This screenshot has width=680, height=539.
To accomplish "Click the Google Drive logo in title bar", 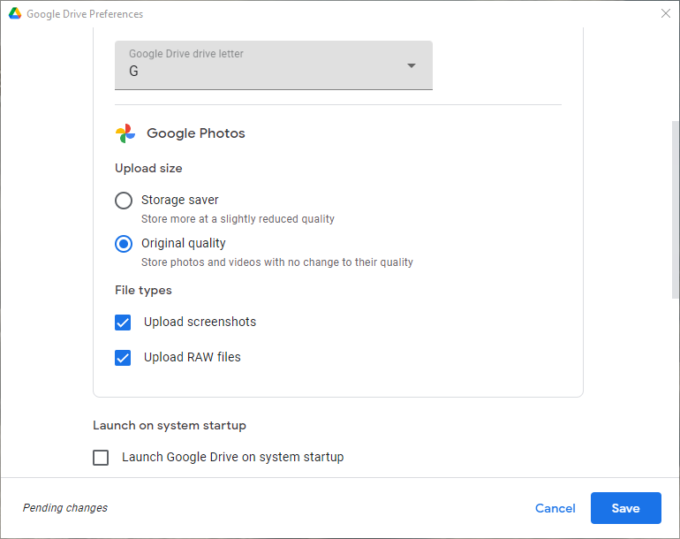I will (x=15, y=13).
